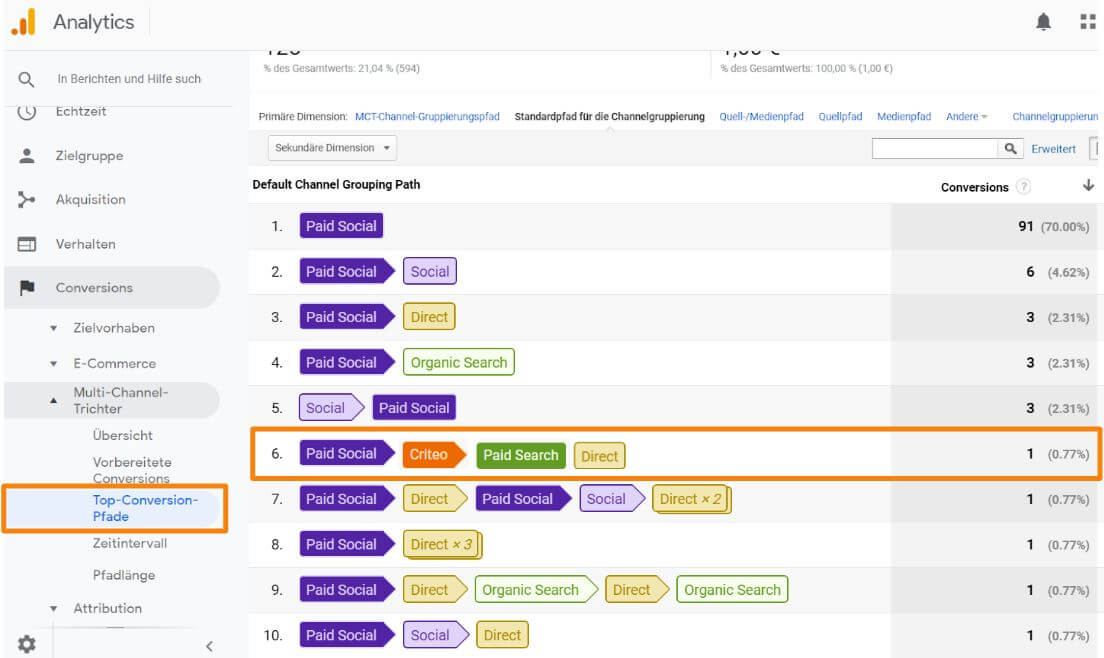Click the Conversions flag icon

point(27,288)
